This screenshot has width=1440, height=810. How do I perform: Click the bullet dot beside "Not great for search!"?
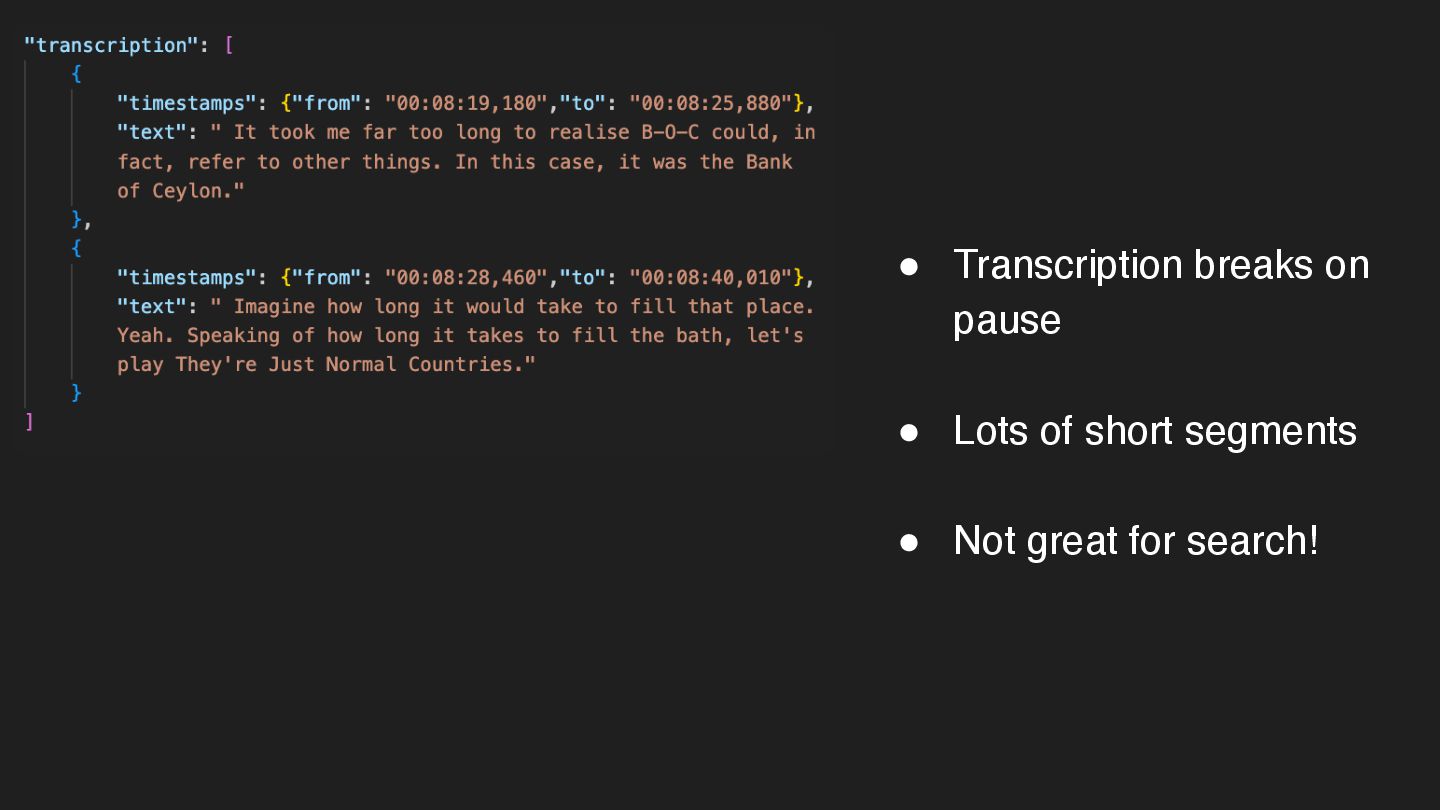pyautogui.click(x=909, y=542)
